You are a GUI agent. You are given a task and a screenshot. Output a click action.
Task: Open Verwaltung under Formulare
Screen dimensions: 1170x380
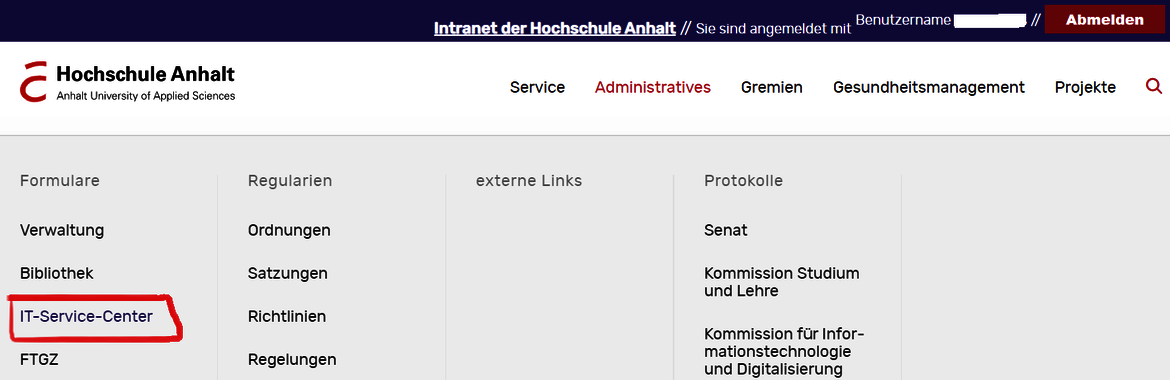(x=62, y=230)
